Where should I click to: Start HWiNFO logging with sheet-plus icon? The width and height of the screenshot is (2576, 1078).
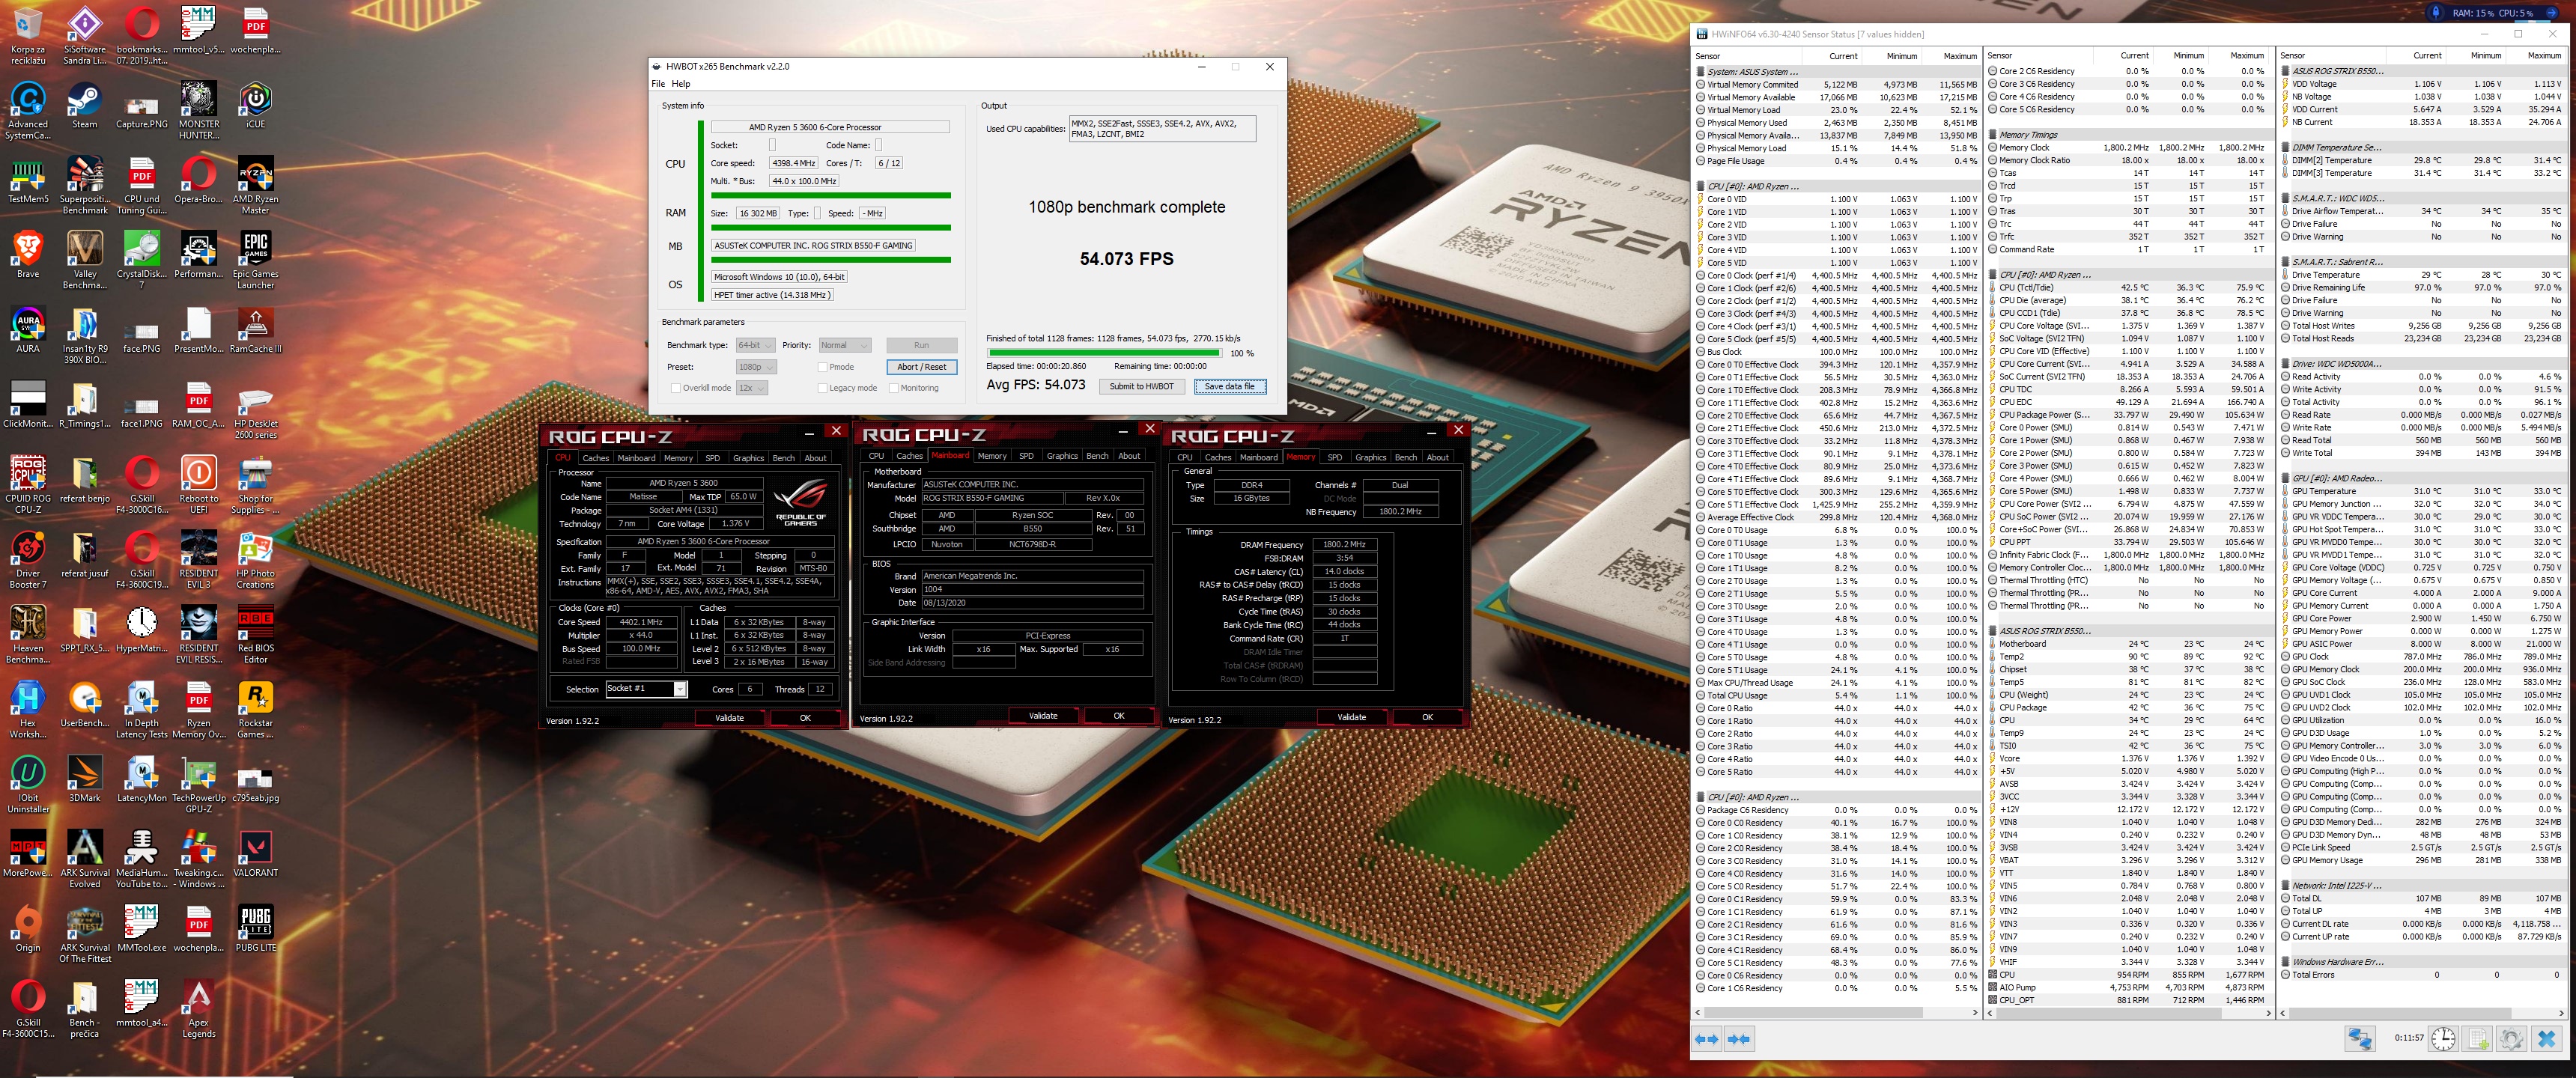[x=2478, y=1039]
